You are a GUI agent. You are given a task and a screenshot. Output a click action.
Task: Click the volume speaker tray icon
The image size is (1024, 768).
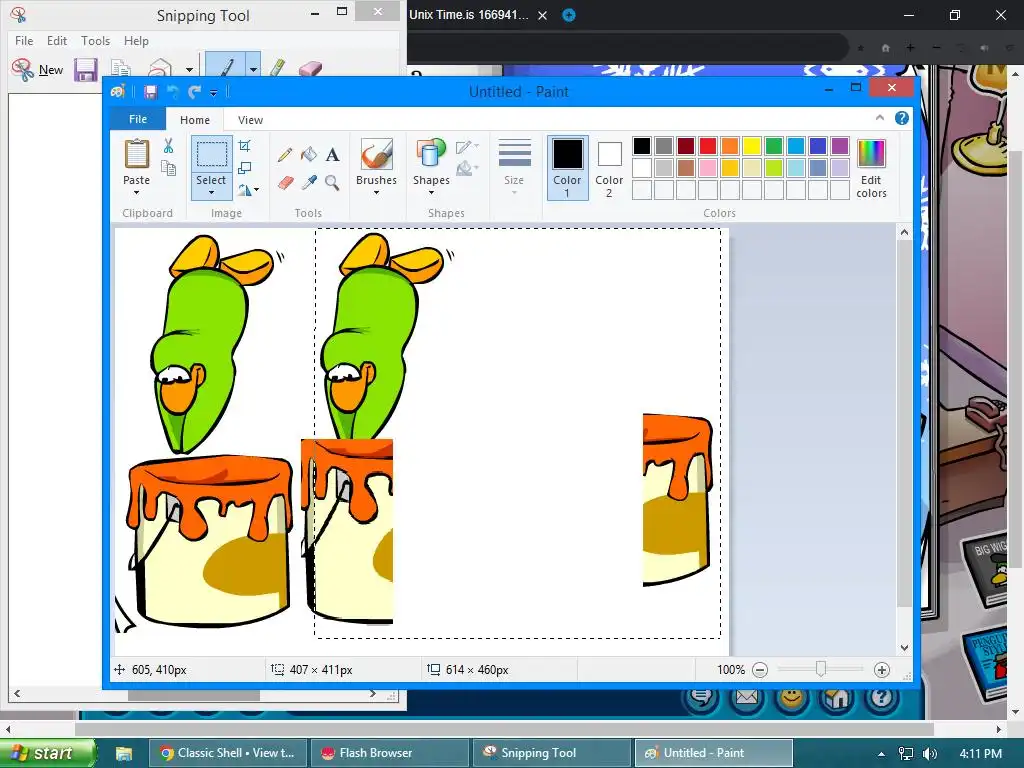tap(930, 754)
